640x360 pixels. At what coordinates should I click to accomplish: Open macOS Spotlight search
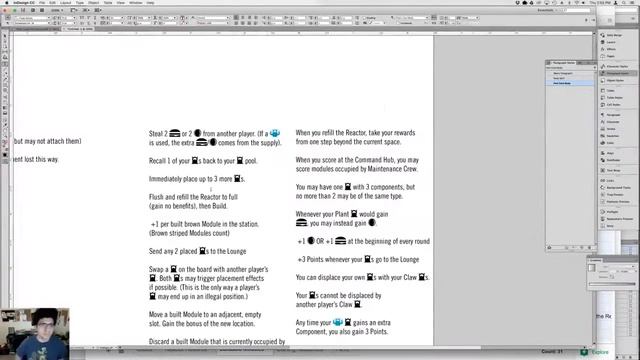(625, 3)
